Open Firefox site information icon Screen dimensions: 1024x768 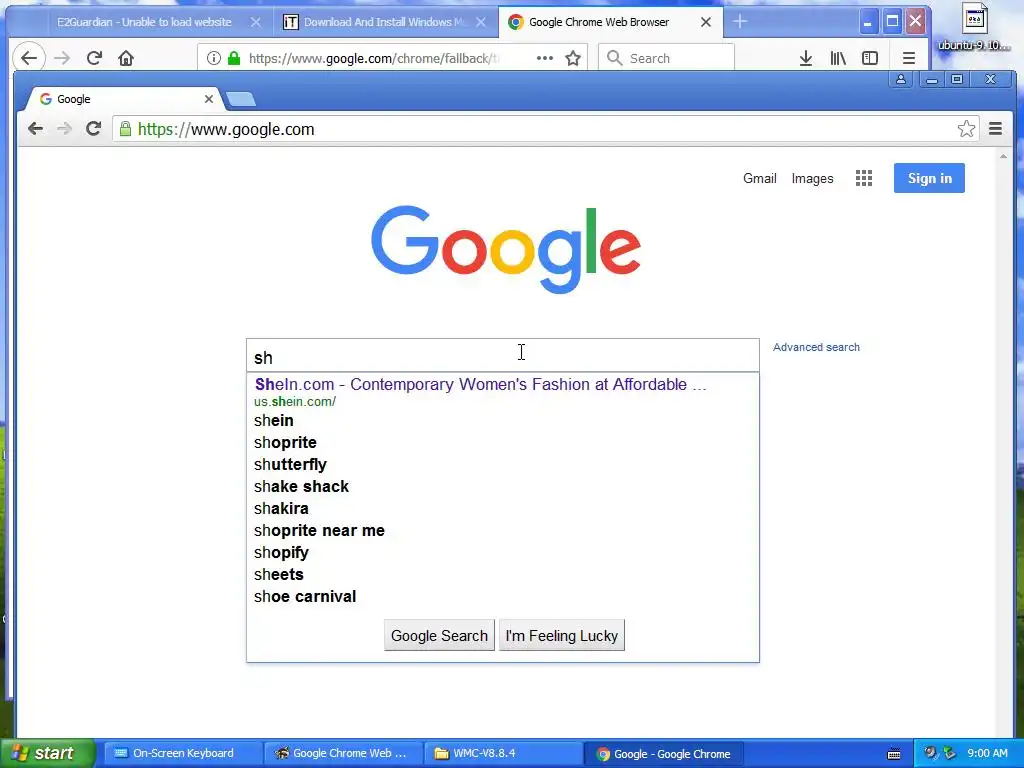(214, 58)
